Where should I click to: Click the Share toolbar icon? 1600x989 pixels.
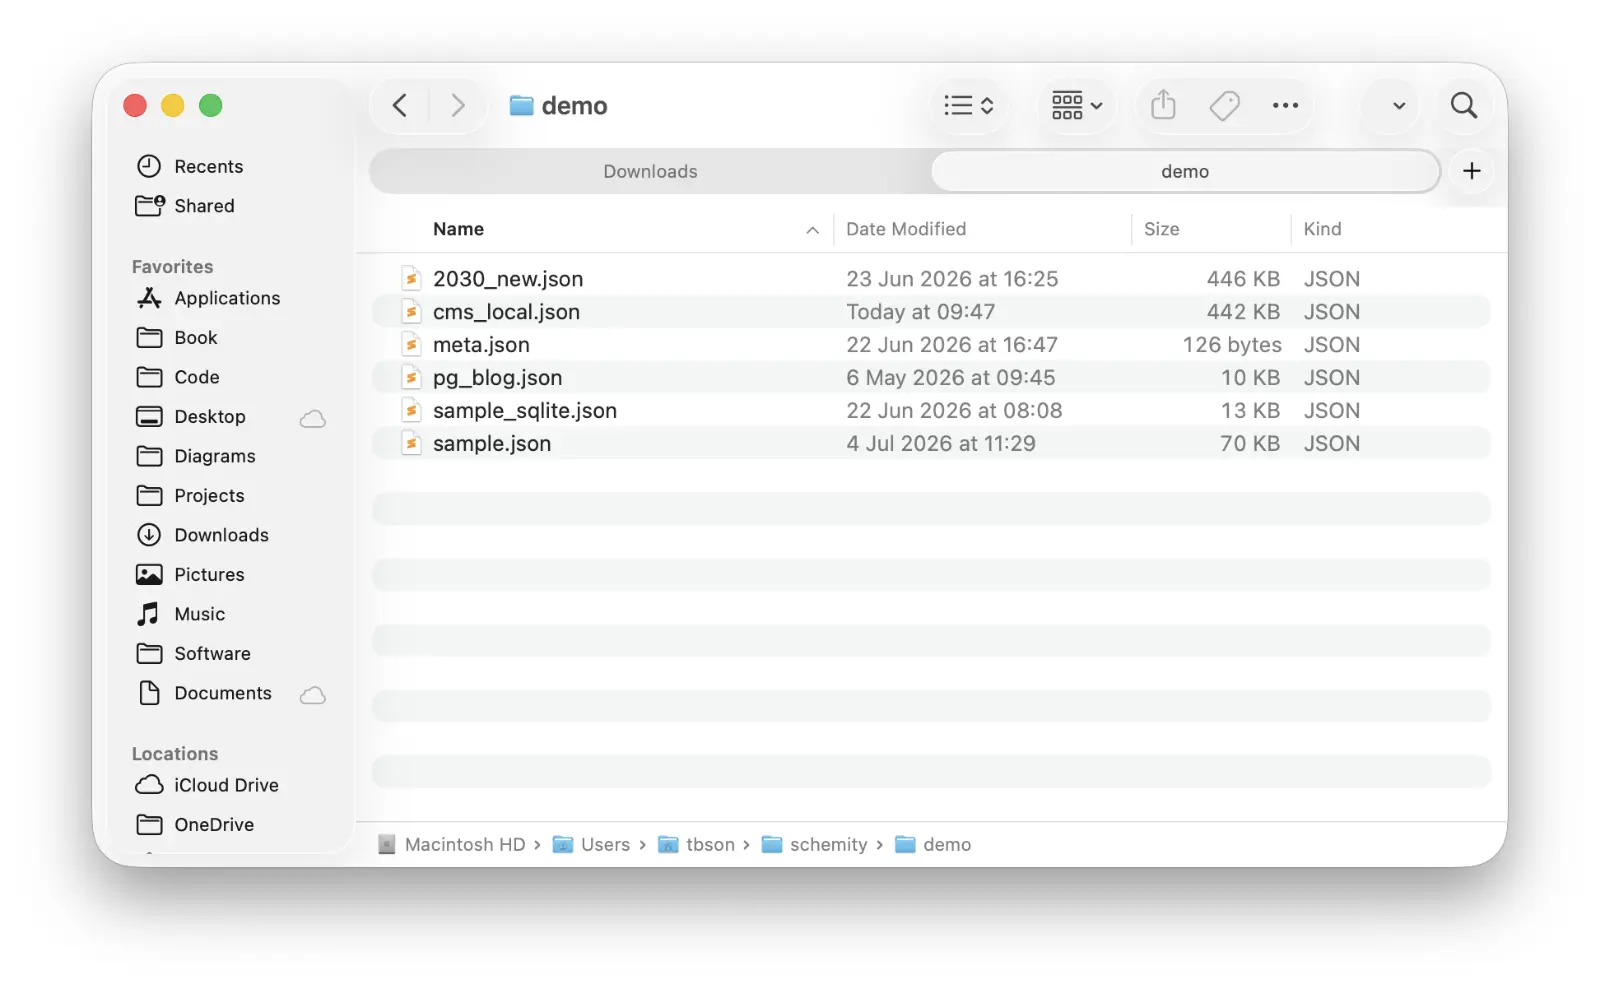1163,105
